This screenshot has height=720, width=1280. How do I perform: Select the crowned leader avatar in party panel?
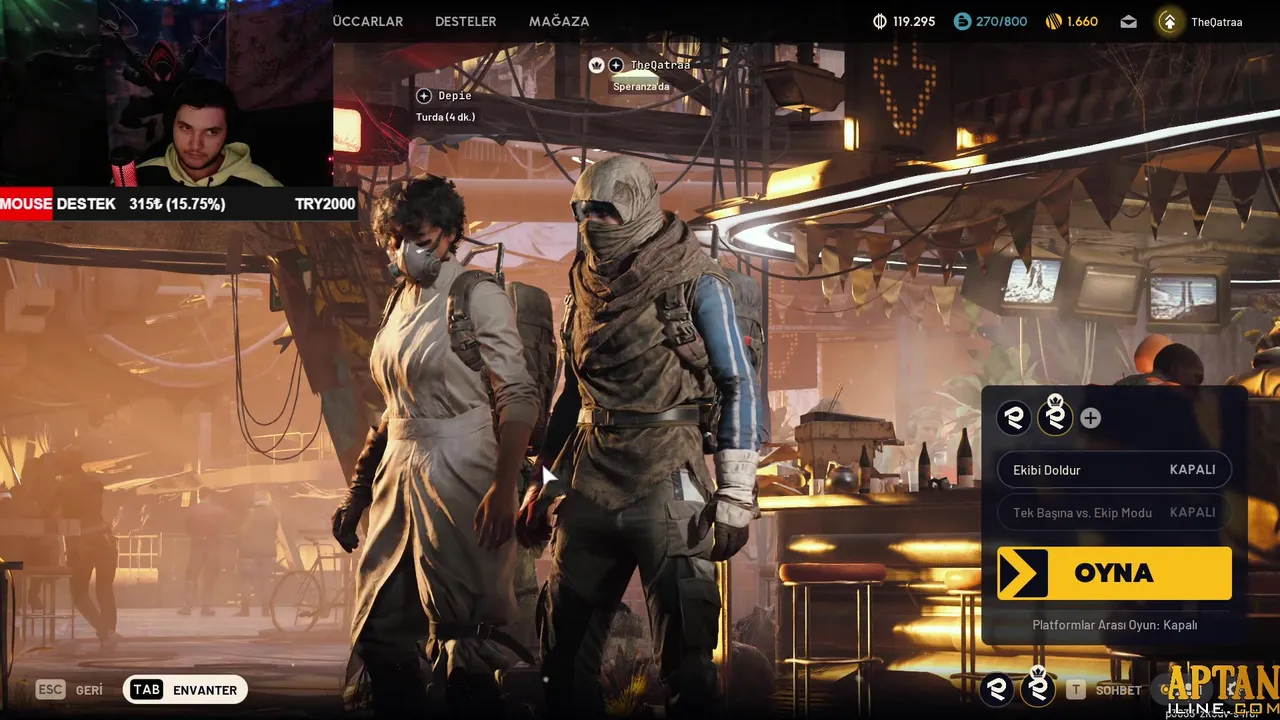coord(1055,416)
